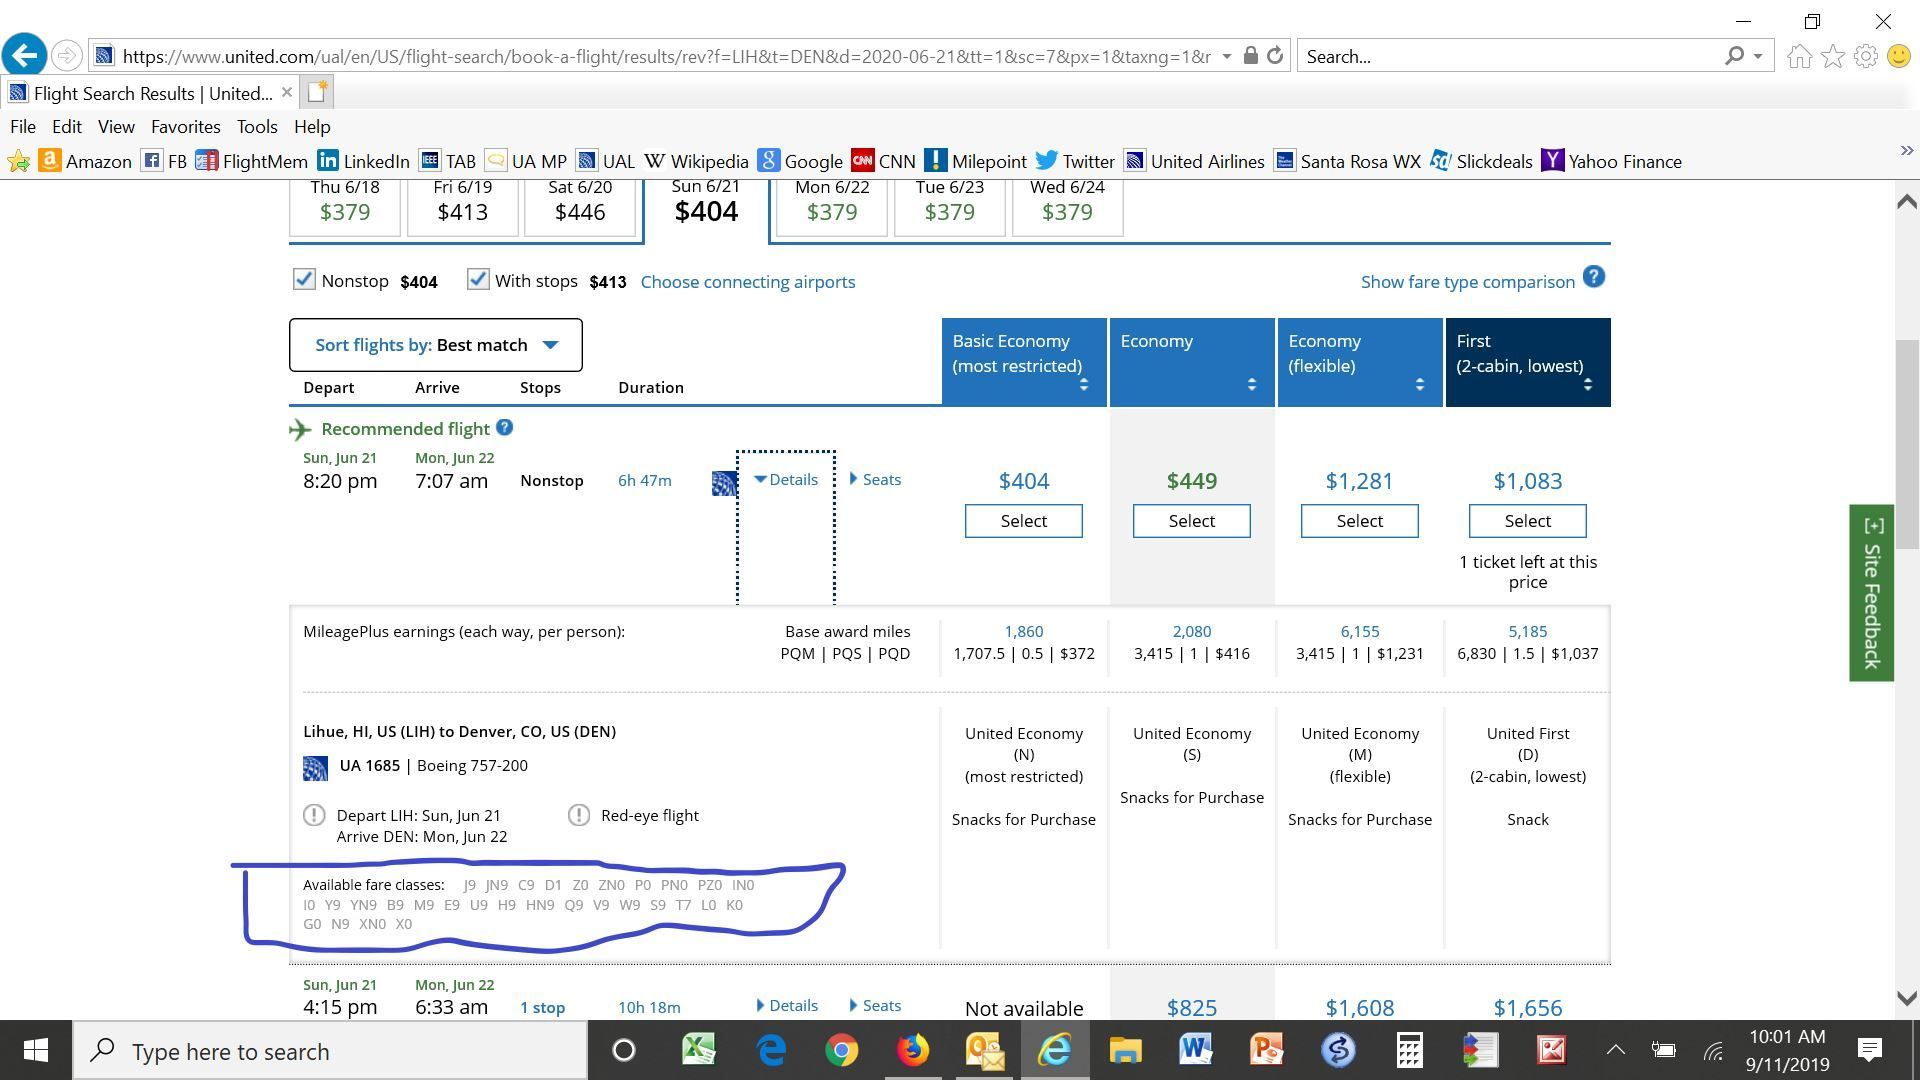The height and width of the screenshot is (1080, 1920).
Task: Click Choose connecting airports link
Action: coord(747,282)
